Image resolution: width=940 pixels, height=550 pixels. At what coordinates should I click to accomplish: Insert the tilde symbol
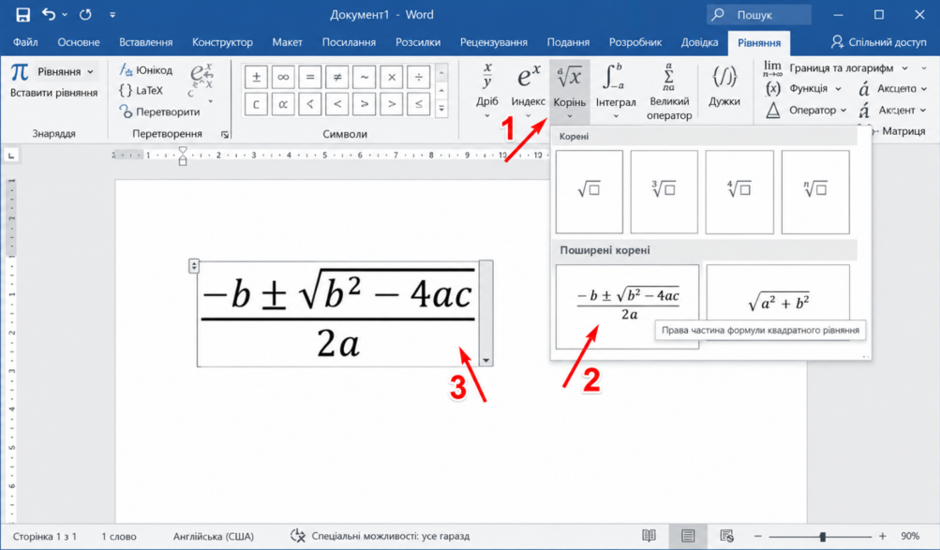pos(364,77)
